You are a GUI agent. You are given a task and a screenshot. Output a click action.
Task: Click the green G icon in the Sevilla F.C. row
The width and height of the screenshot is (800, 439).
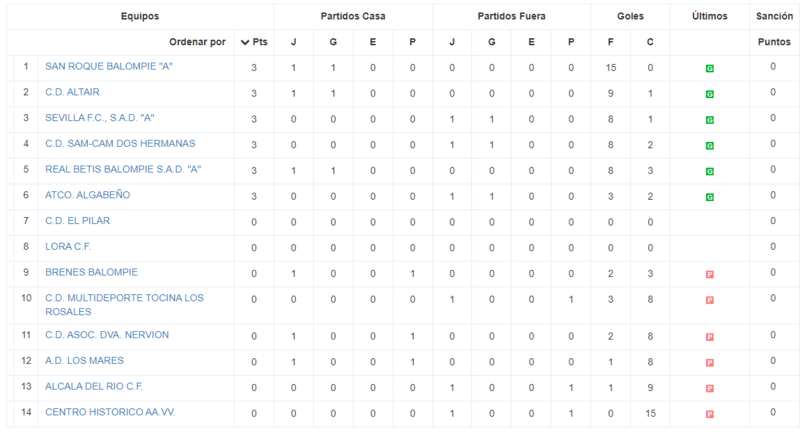point(709,120)
